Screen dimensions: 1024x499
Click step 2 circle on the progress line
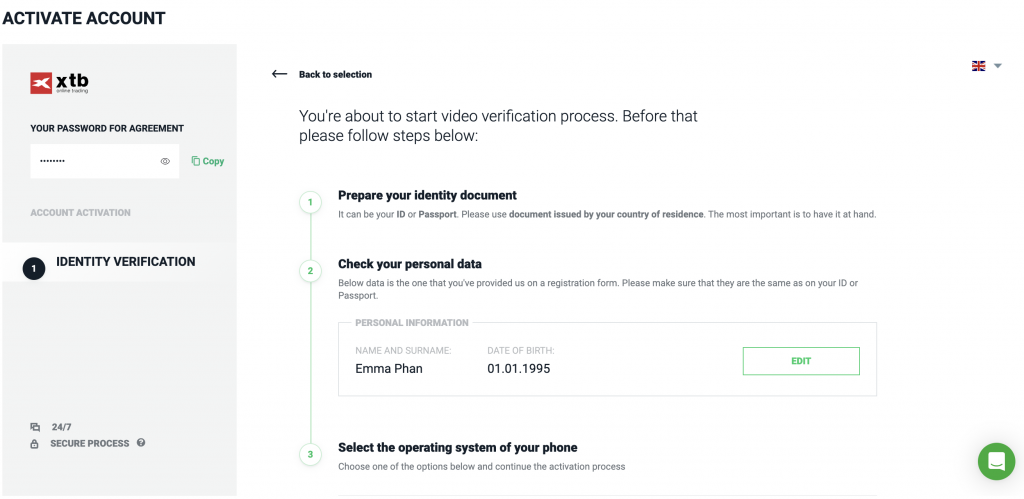tap(310, 271)
